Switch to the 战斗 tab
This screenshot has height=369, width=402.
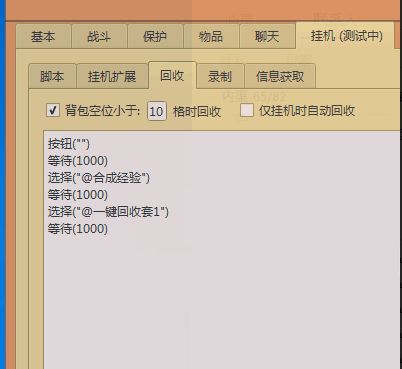pyautogui.click(x=99, y=36)
